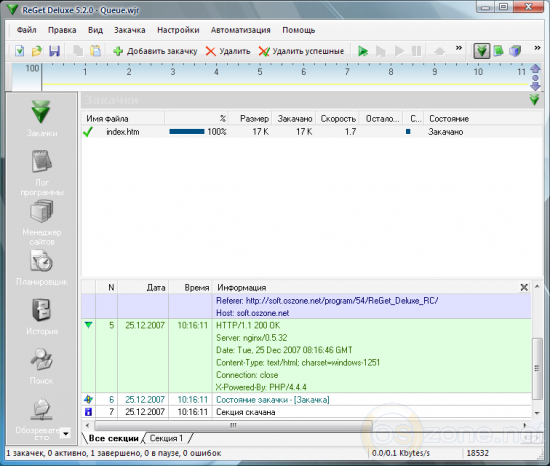
Task: Switch to Секция 1 tab
Action: (x=166, y=438)
